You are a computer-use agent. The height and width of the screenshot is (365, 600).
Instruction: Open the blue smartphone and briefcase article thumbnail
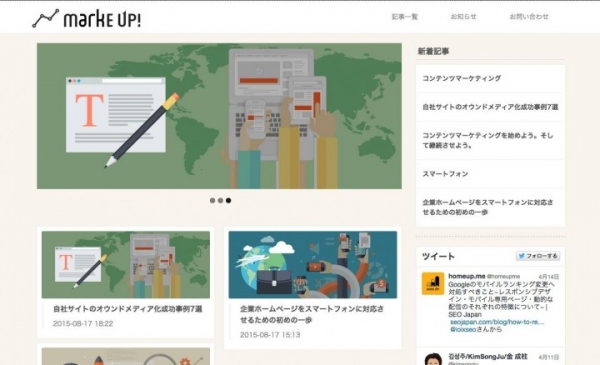click(313, 265)
